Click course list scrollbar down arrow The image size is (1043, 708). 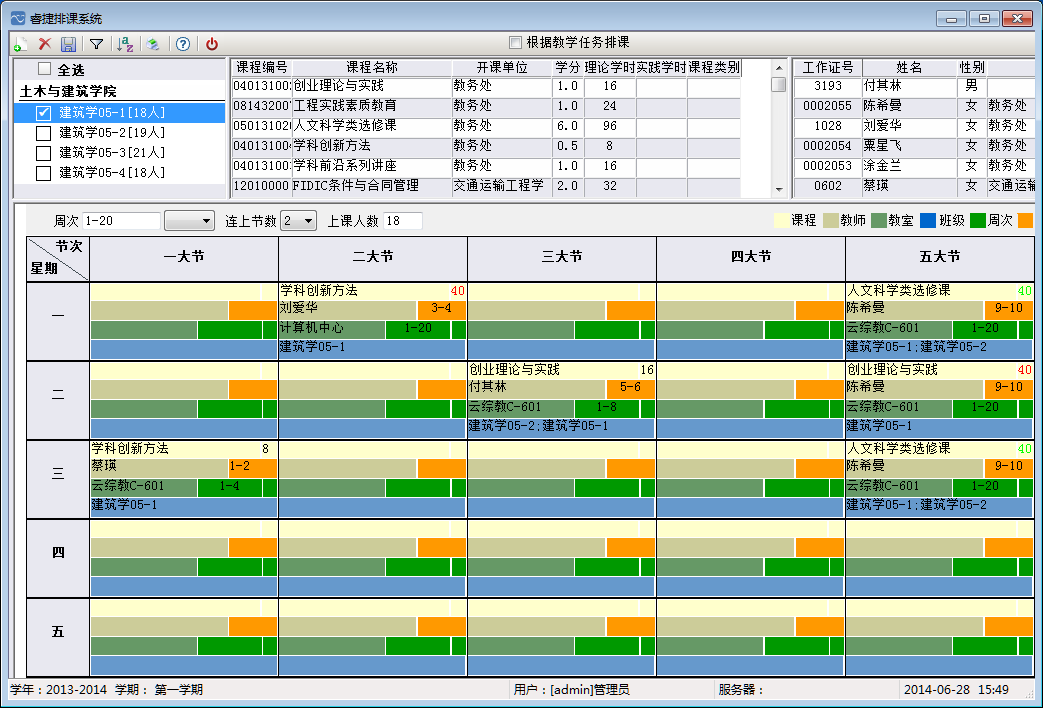tap(778, 189)
